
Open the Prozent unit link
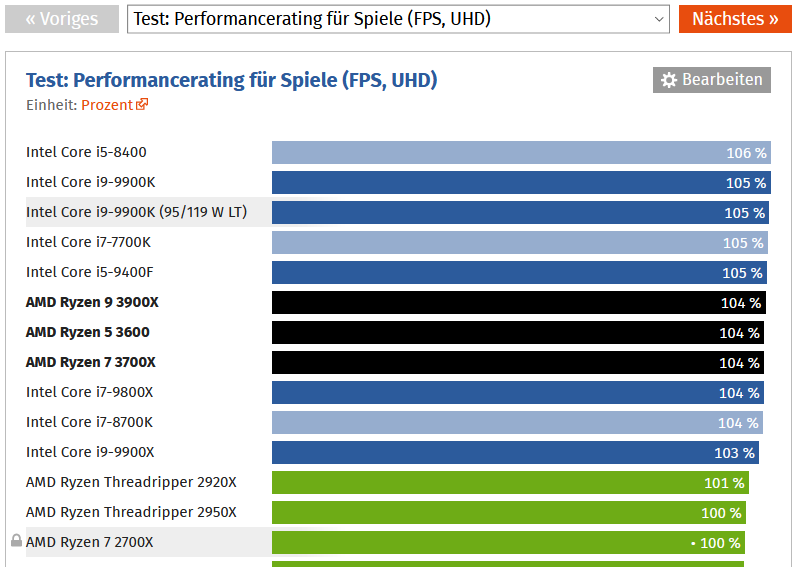click(x=107, y=105)
